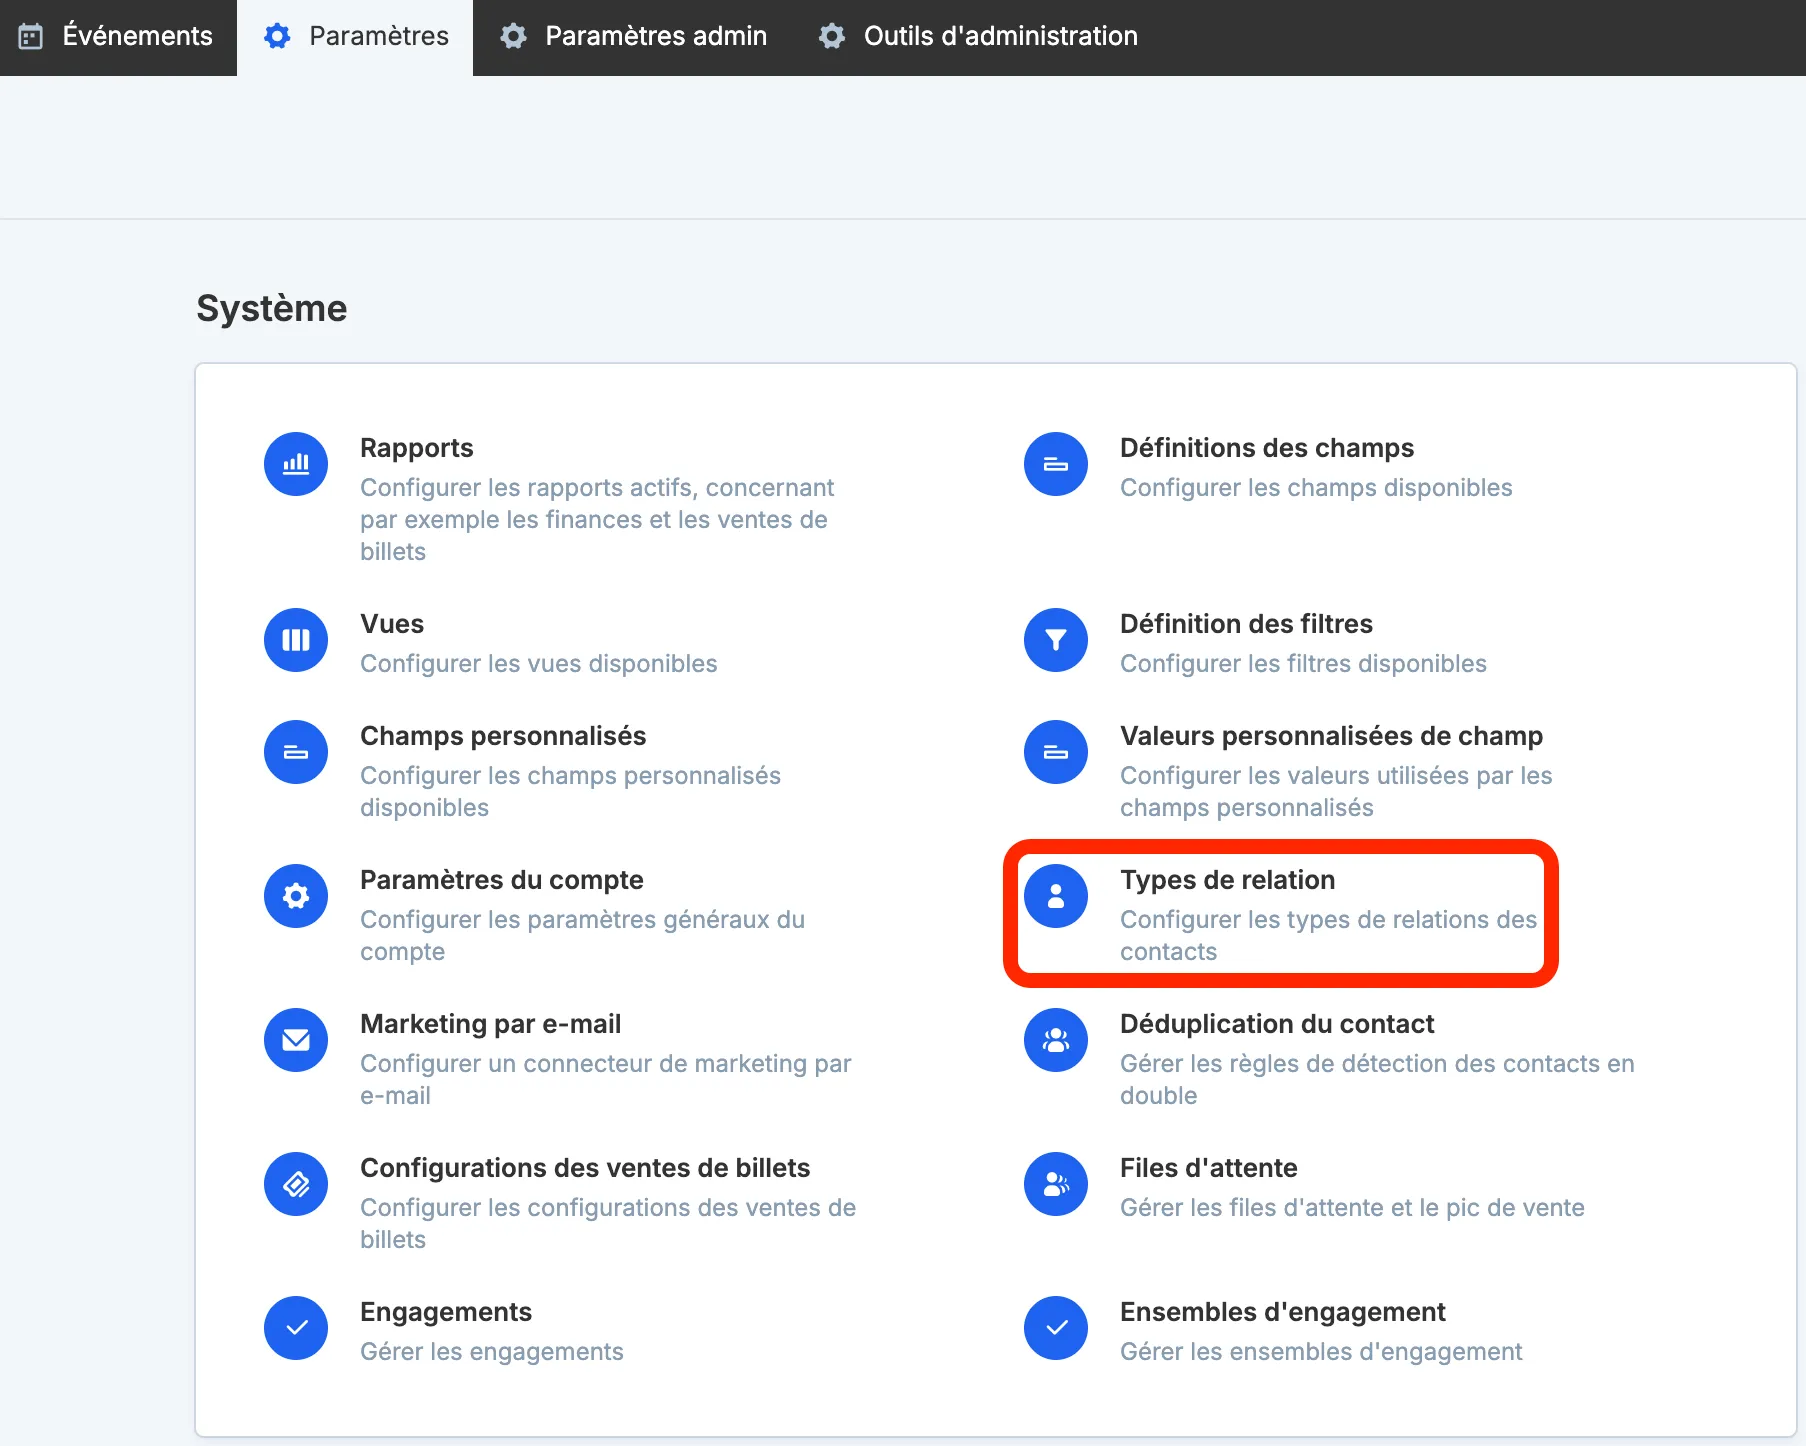
Task: Open Définitions des champs title link
Action: point(1267,448)
